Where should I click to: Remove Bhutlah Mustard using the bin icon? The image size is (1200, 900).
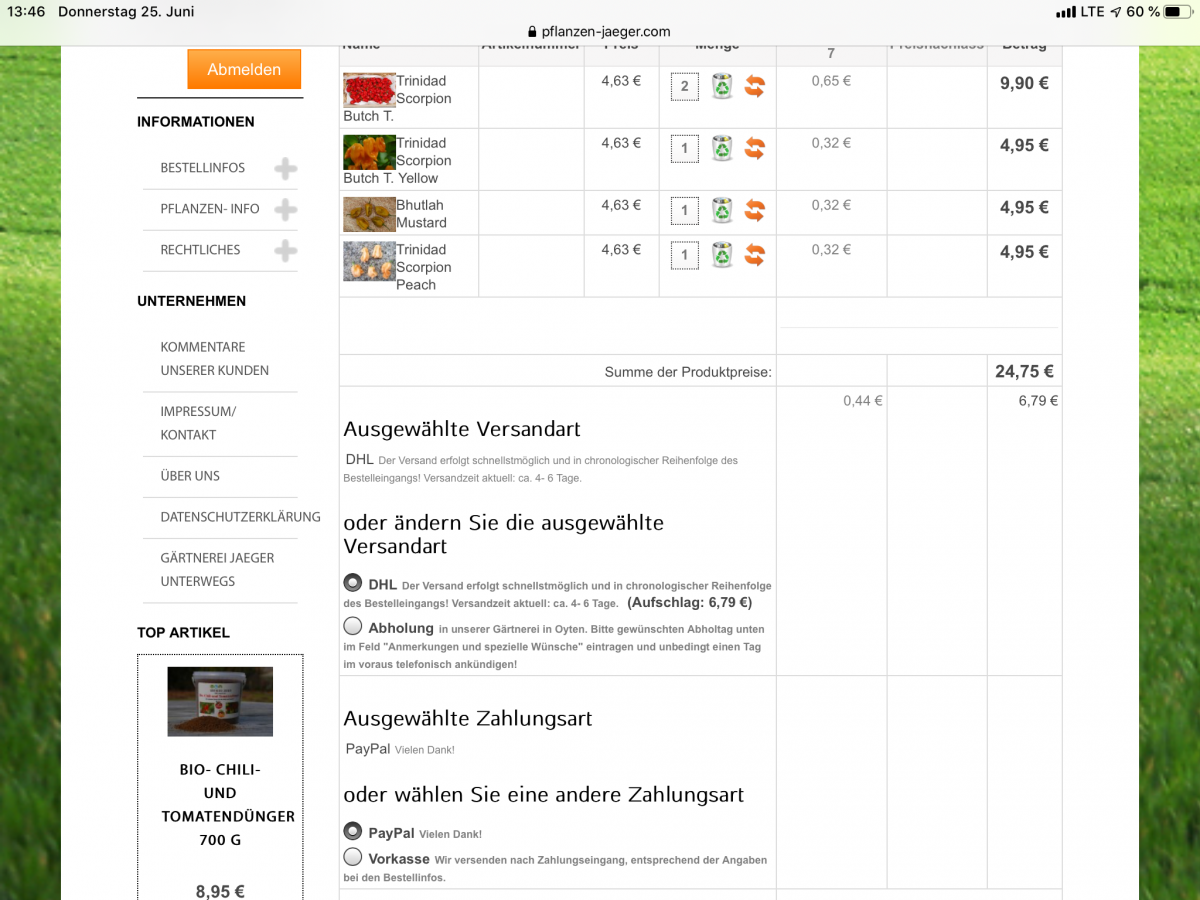(722, 211)
